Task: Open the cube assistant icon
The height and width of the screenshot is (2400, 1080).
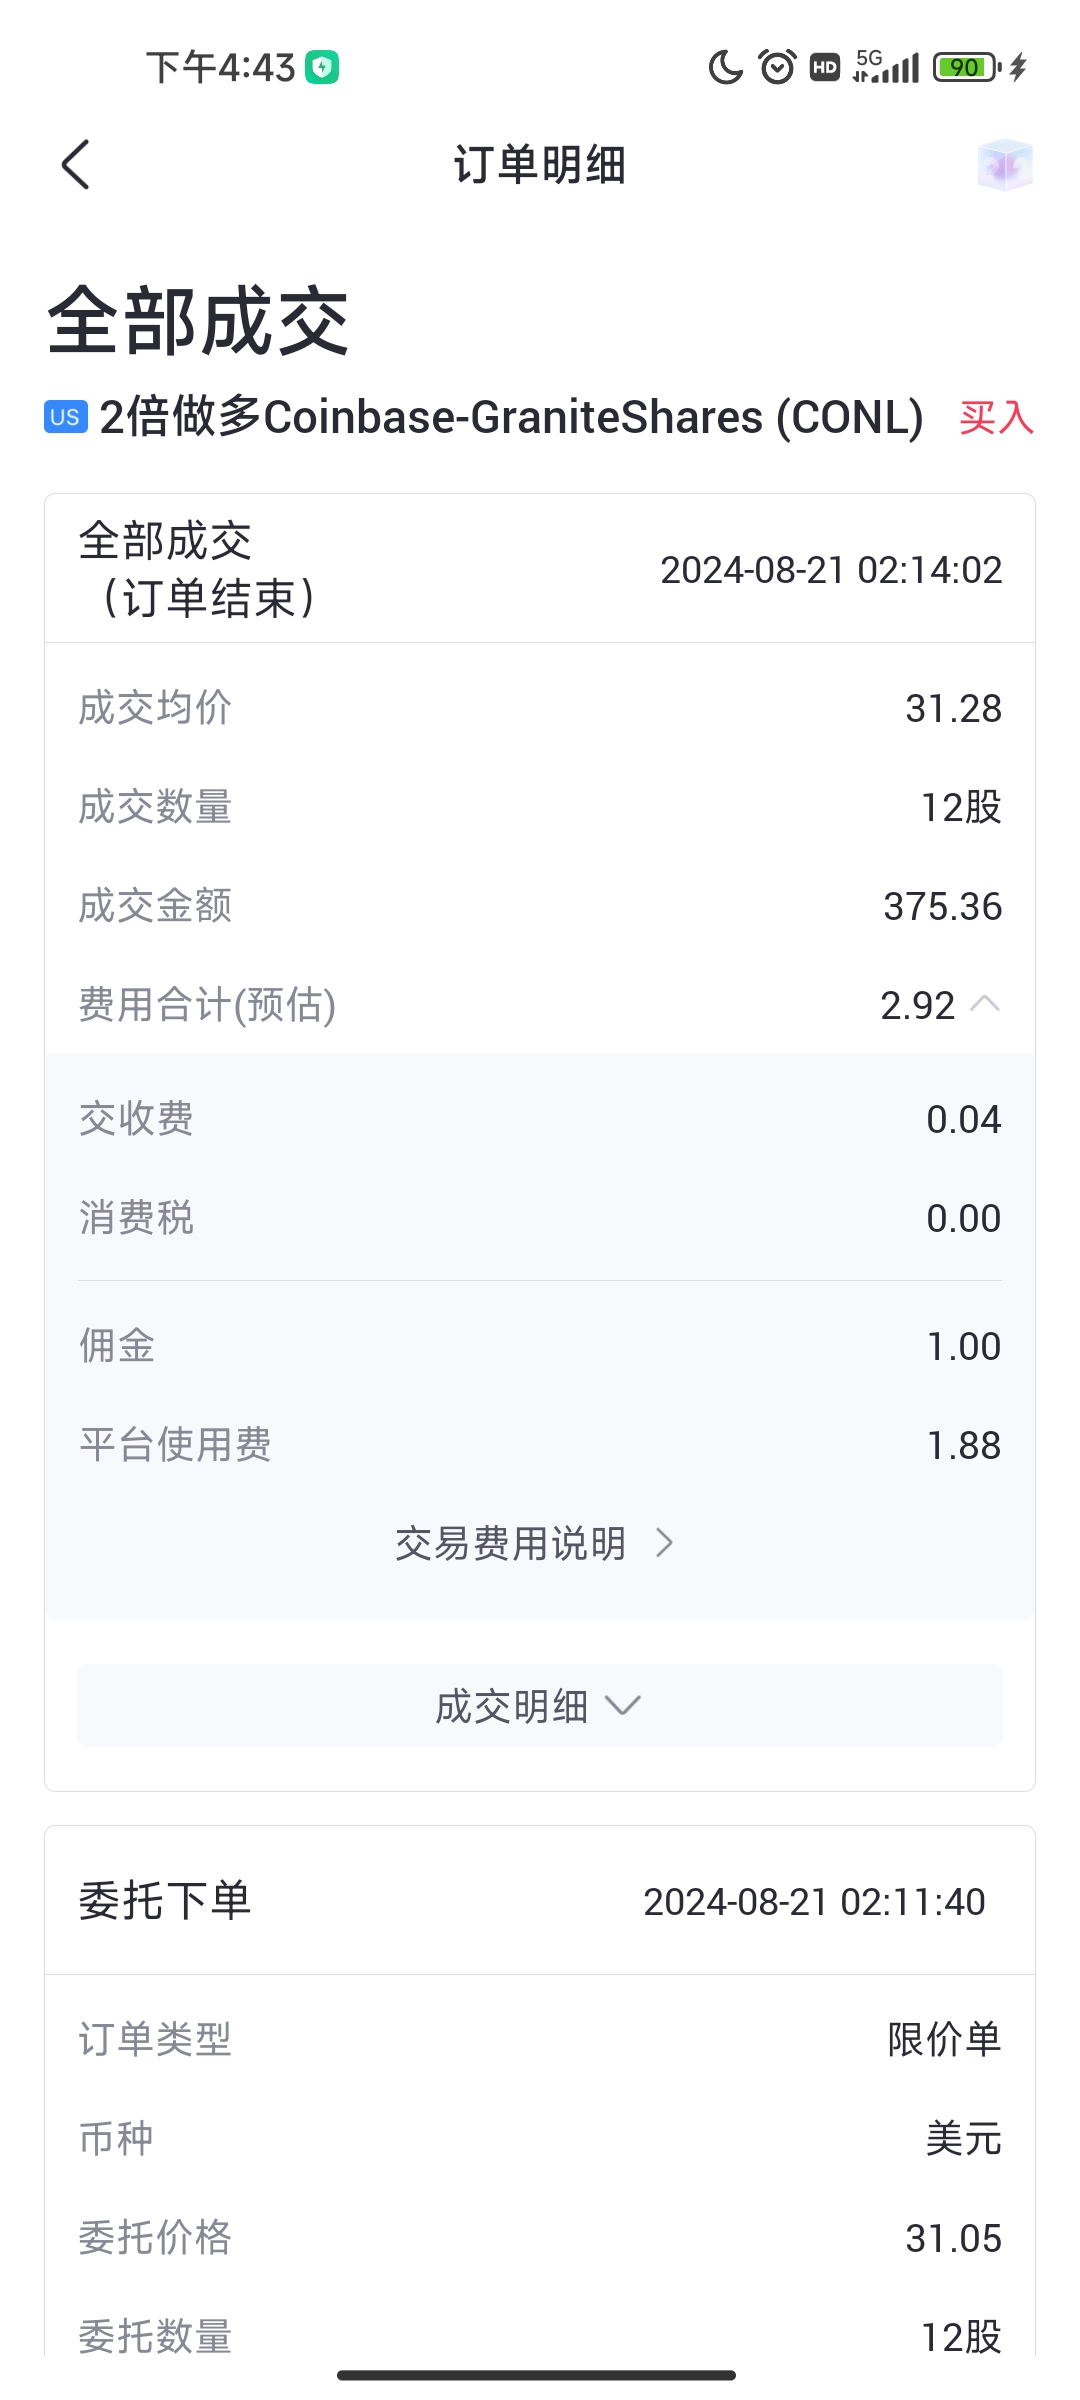Action: 1004,165
